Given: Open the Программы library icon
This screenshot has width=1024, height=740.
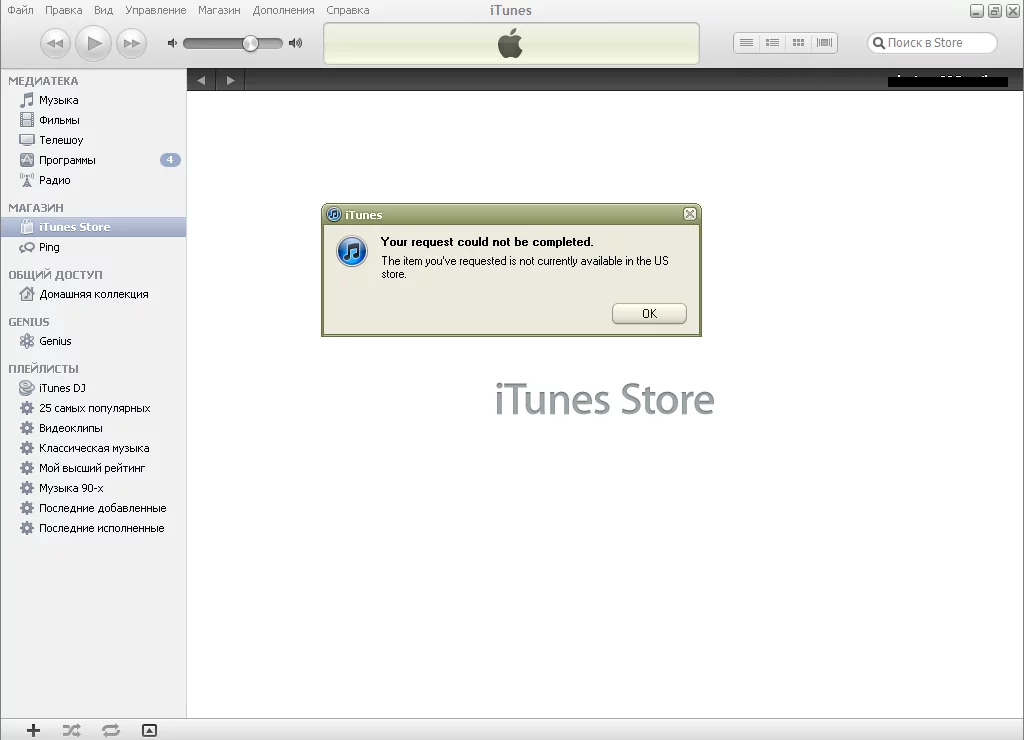Looking at the screenshot, I should click(x=27, y=160).
